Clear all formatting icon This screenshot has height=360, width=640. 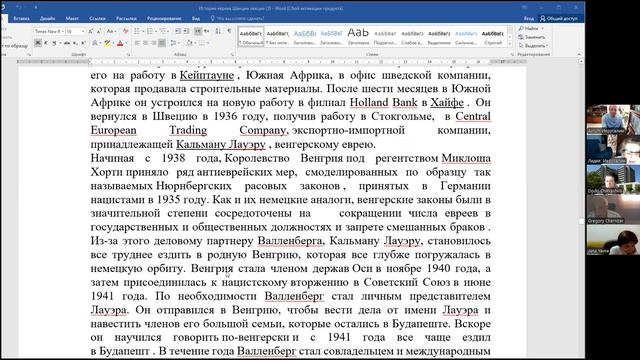coord(125,31)
